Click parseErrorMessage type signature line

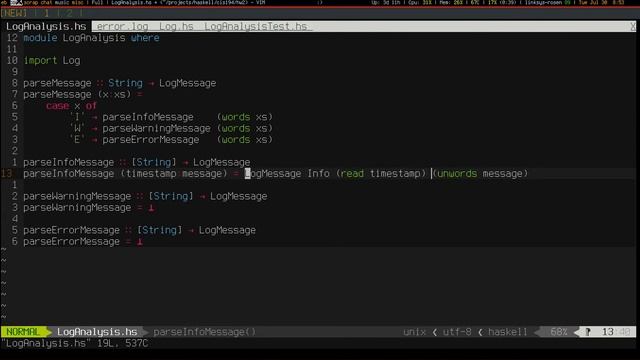(x=139, y=230)
